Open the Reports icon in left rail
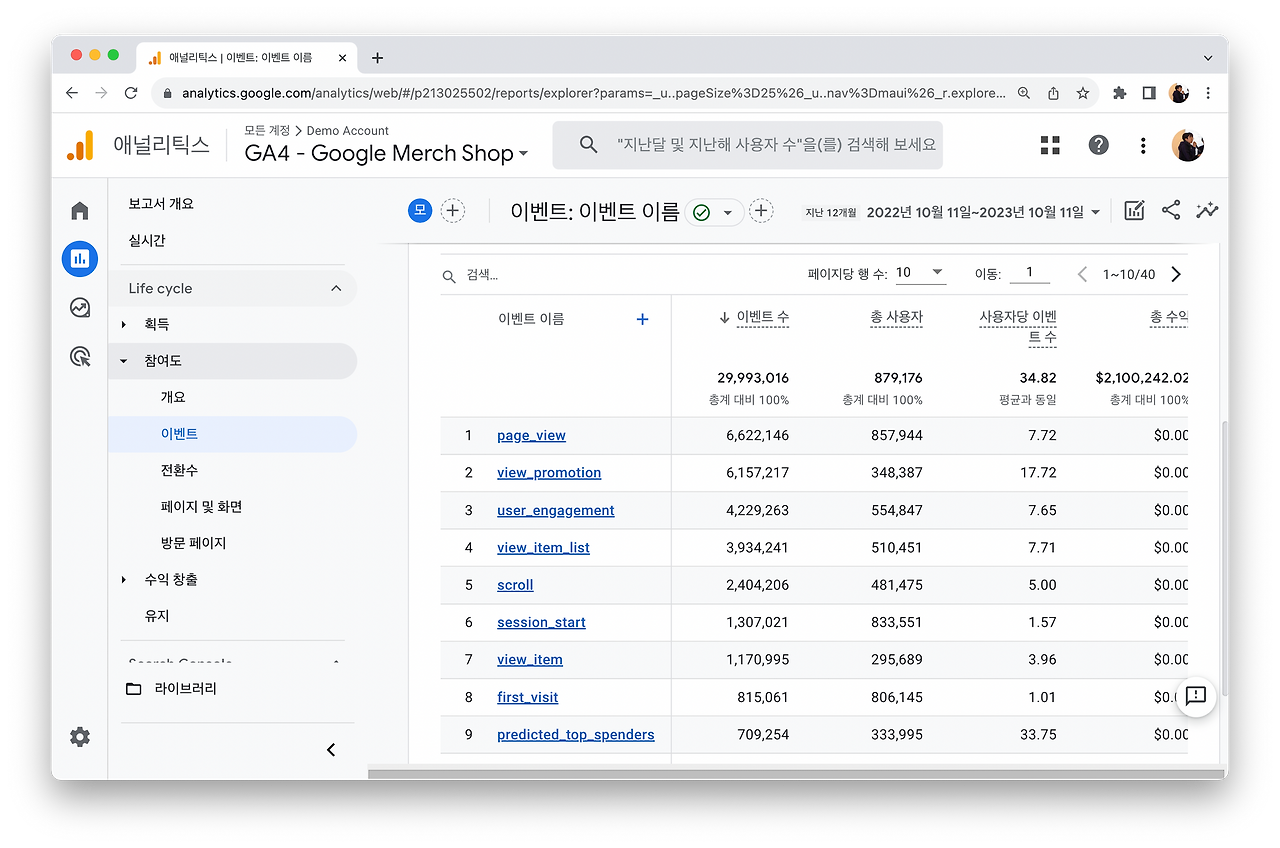The height and width of the screenshot is (848, 1280). tap(80, 258)
